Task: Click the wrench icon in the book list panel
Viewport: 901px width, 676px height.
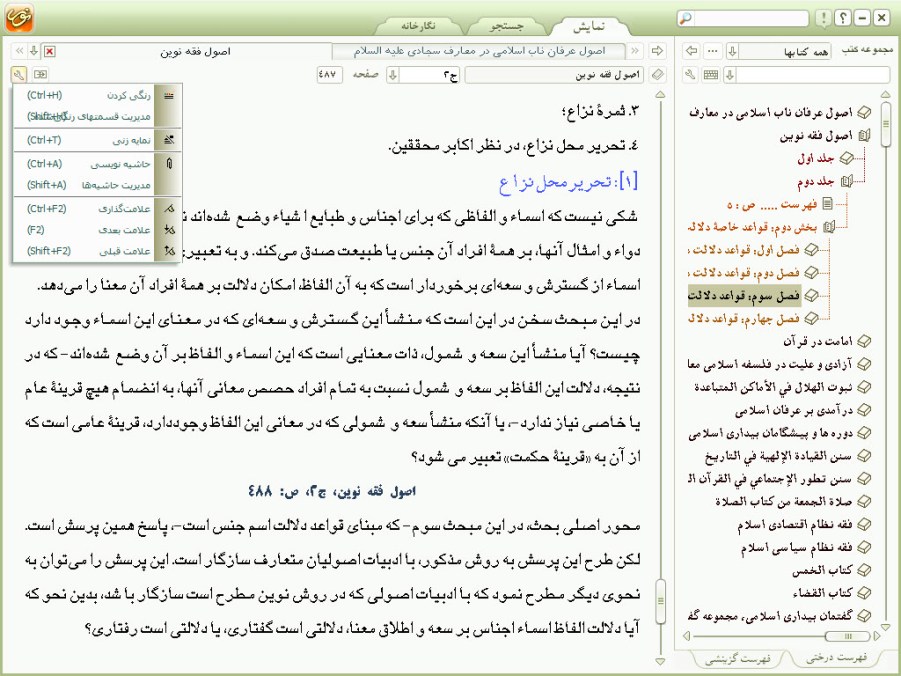Action: pos(690,75)
